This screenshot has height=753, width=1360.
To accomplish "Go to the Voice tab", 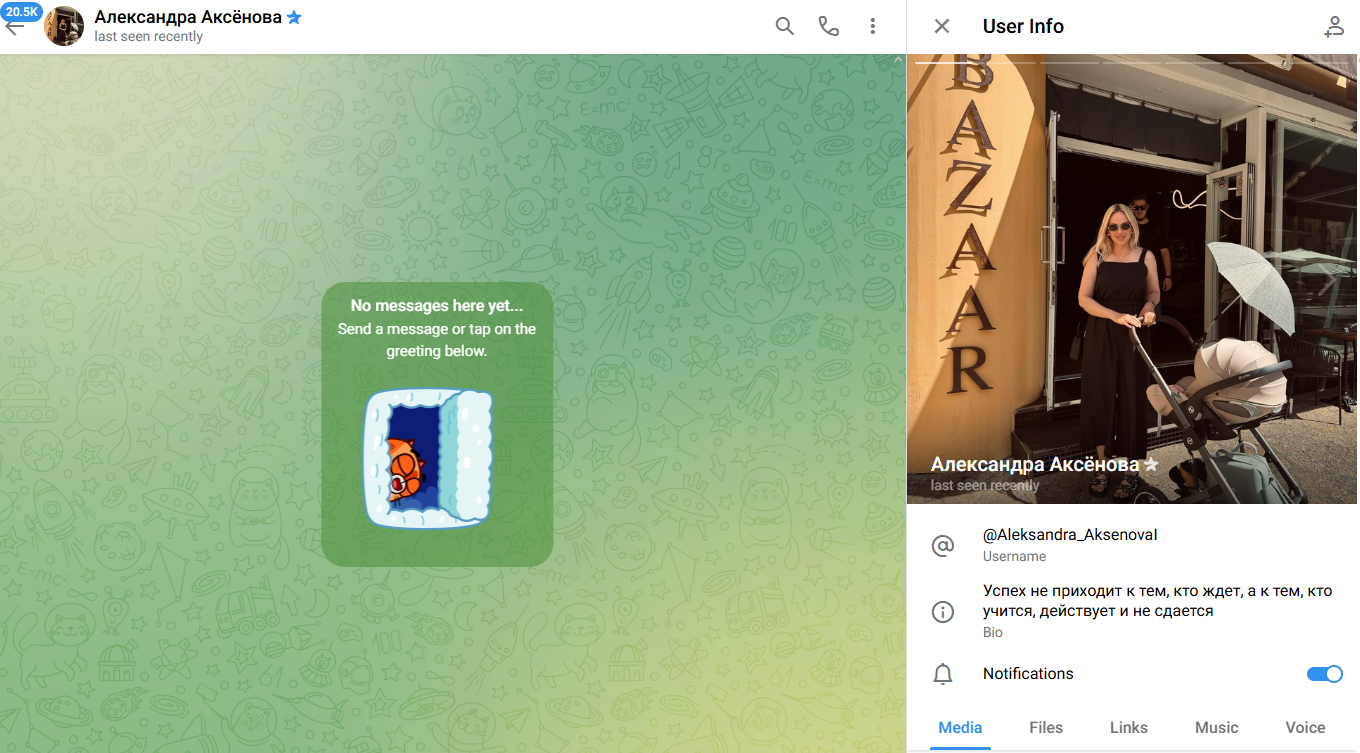I will pos(1304,727).
